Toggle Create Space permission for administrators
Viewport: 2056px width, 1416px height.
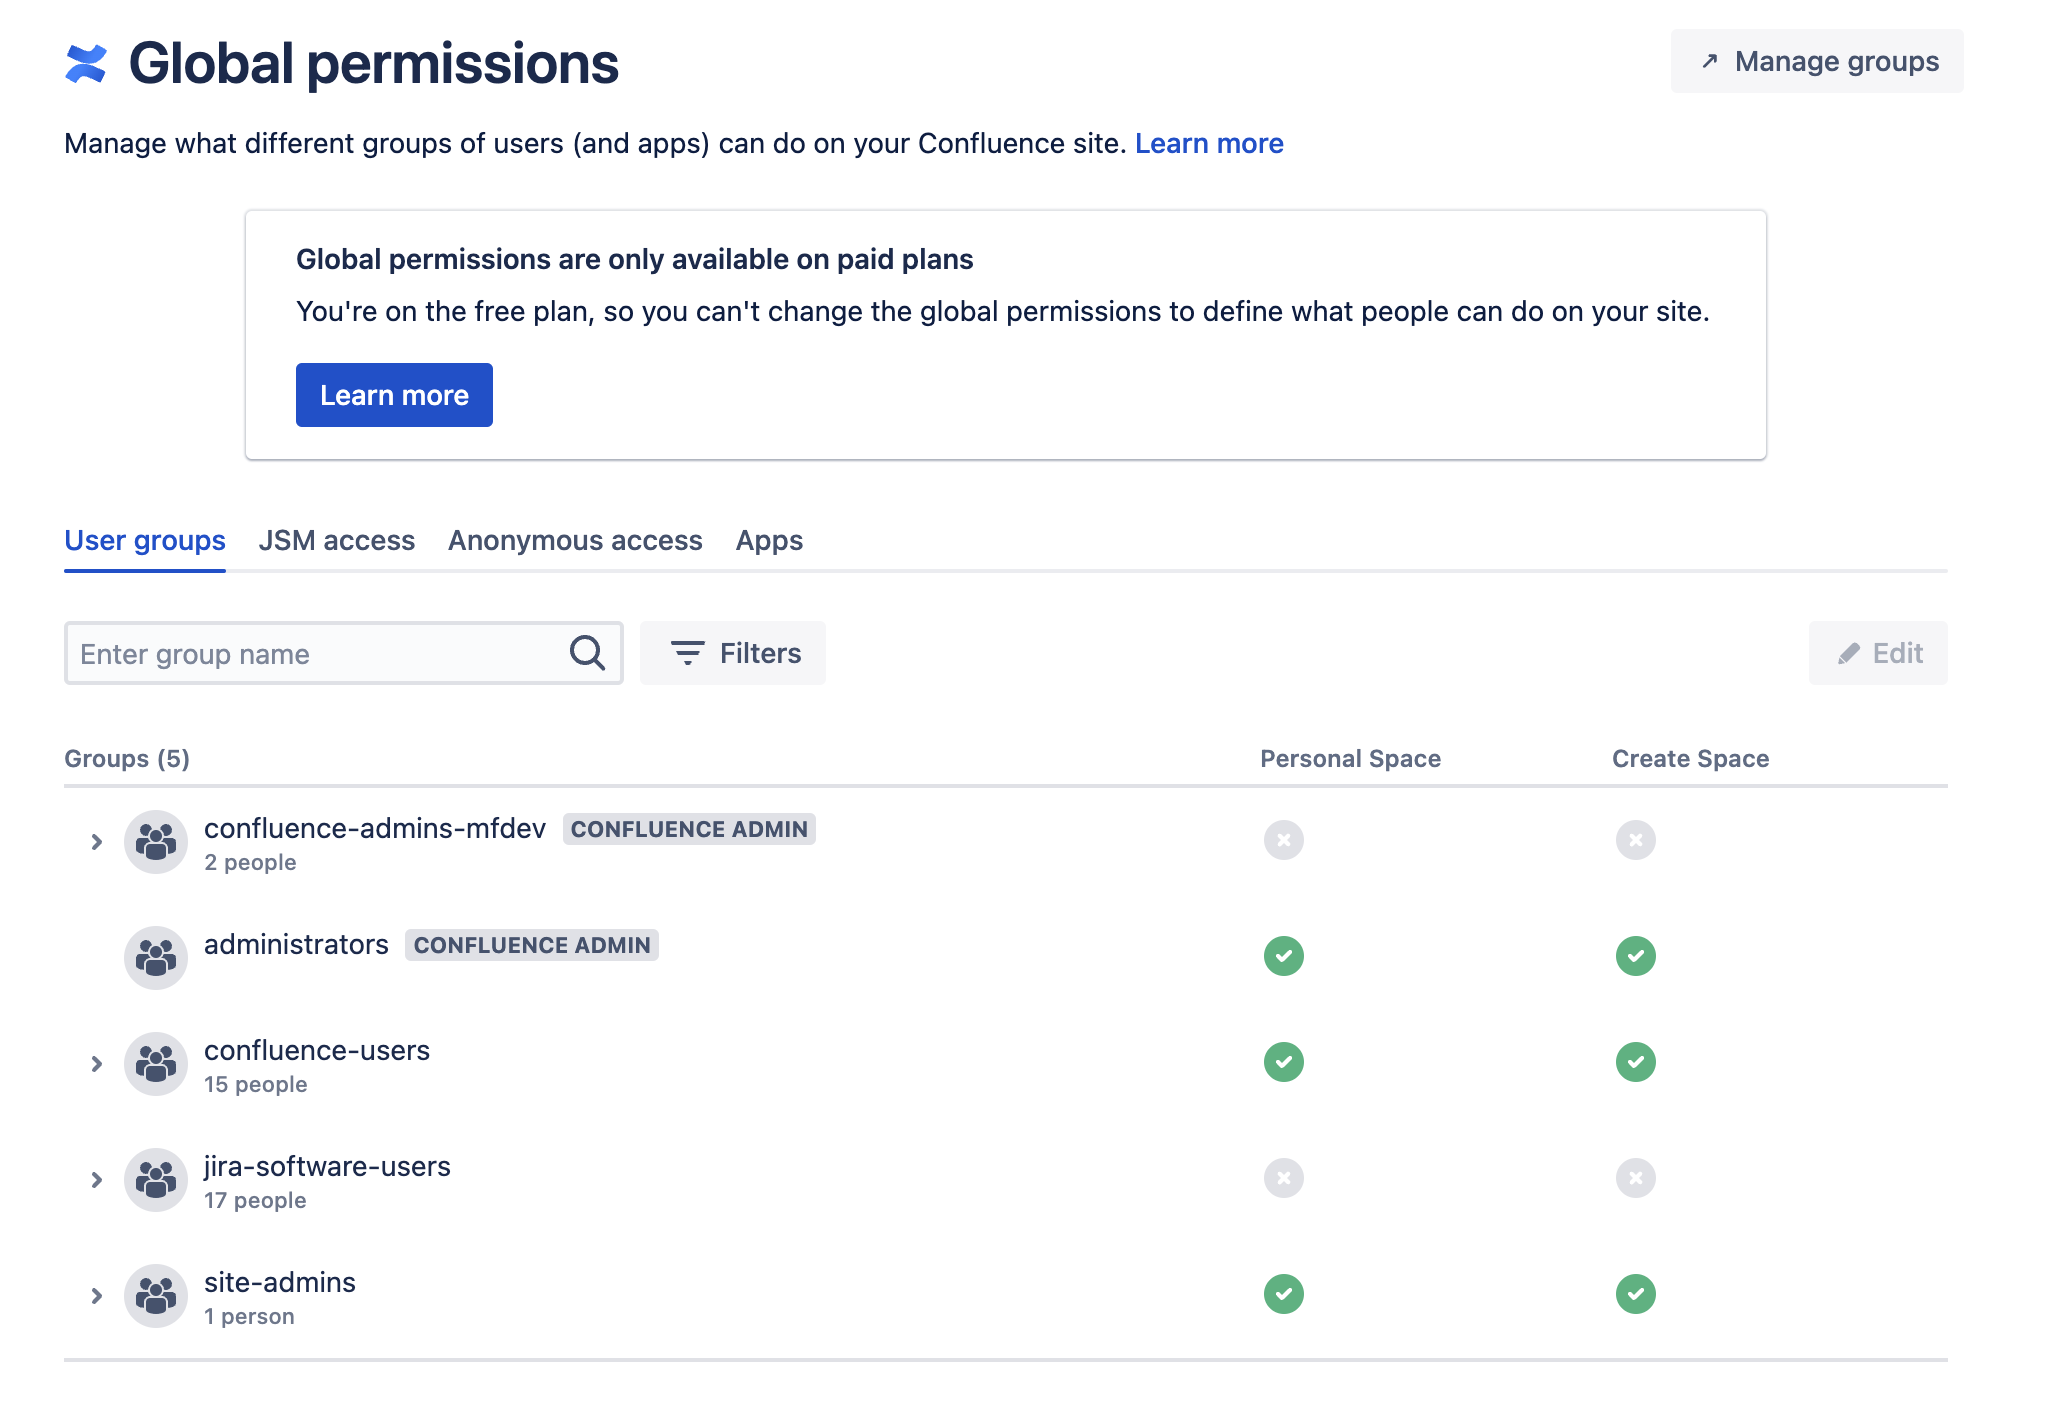point(1635,956)
